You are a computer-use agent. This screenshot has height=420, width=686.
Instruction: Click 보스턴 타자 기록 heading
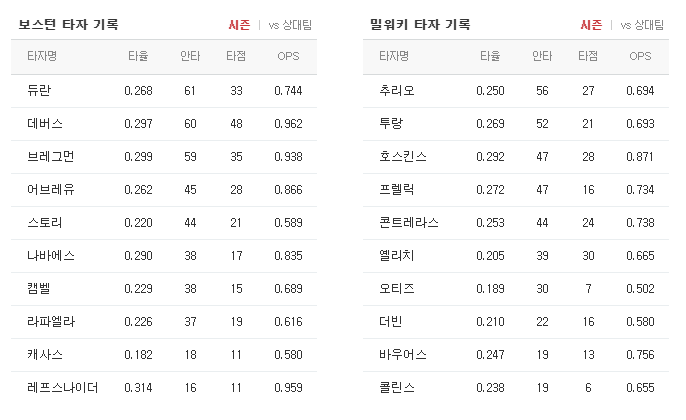(68, 24)
